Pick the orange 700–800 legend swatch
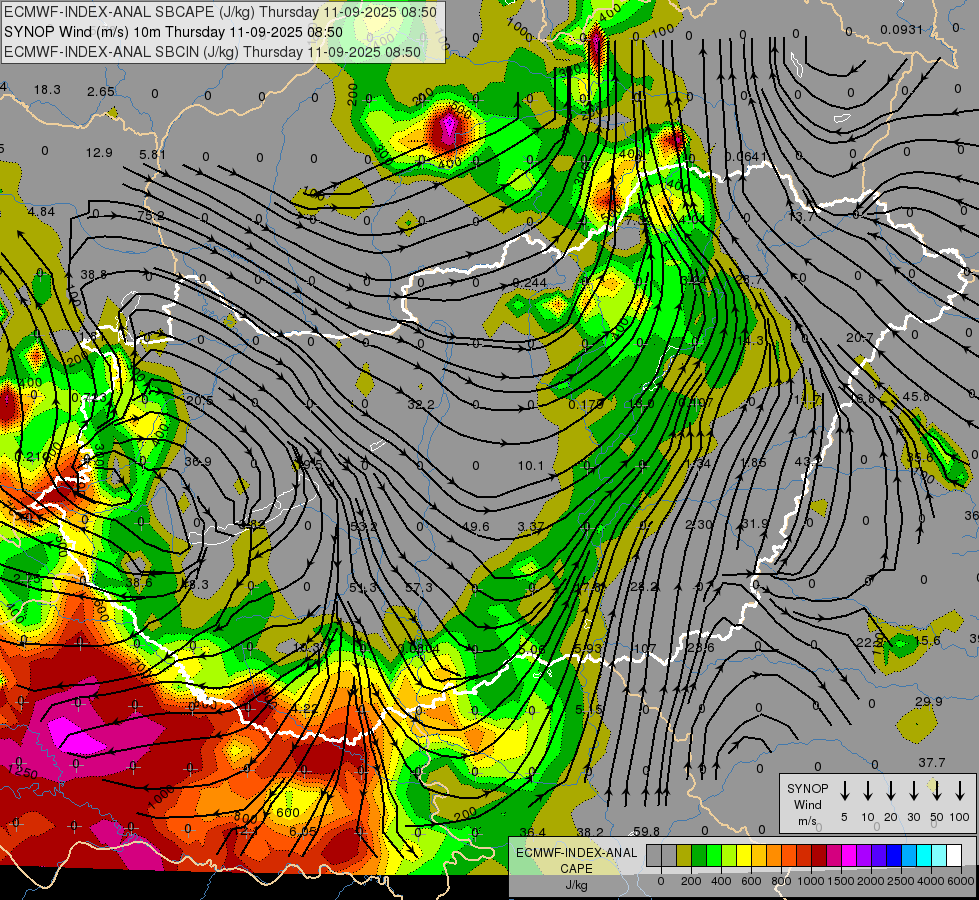 [774, 856]
